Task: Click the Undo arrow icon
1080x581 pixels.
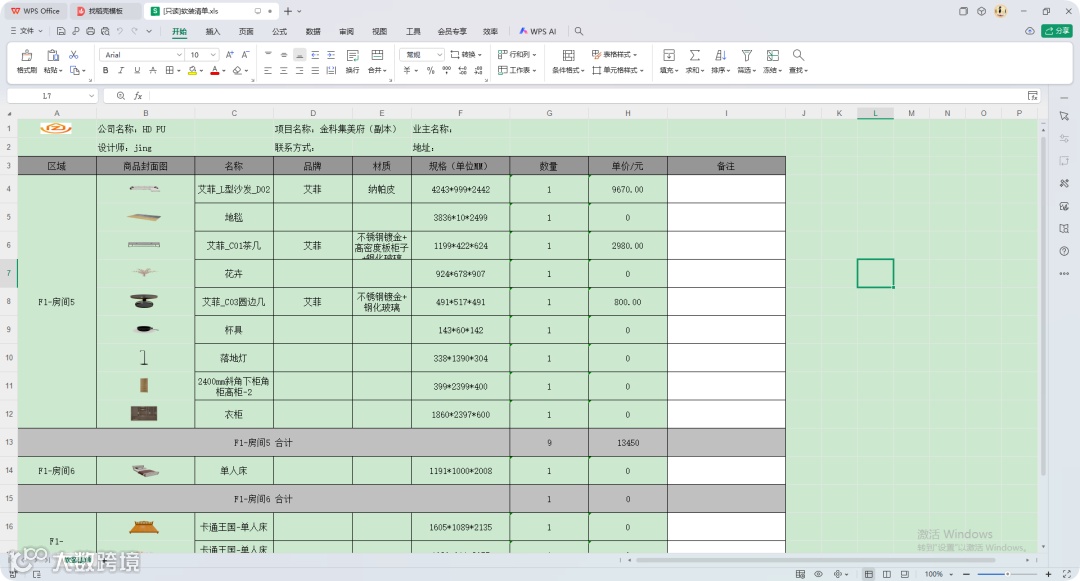Action: click(120, 31)
